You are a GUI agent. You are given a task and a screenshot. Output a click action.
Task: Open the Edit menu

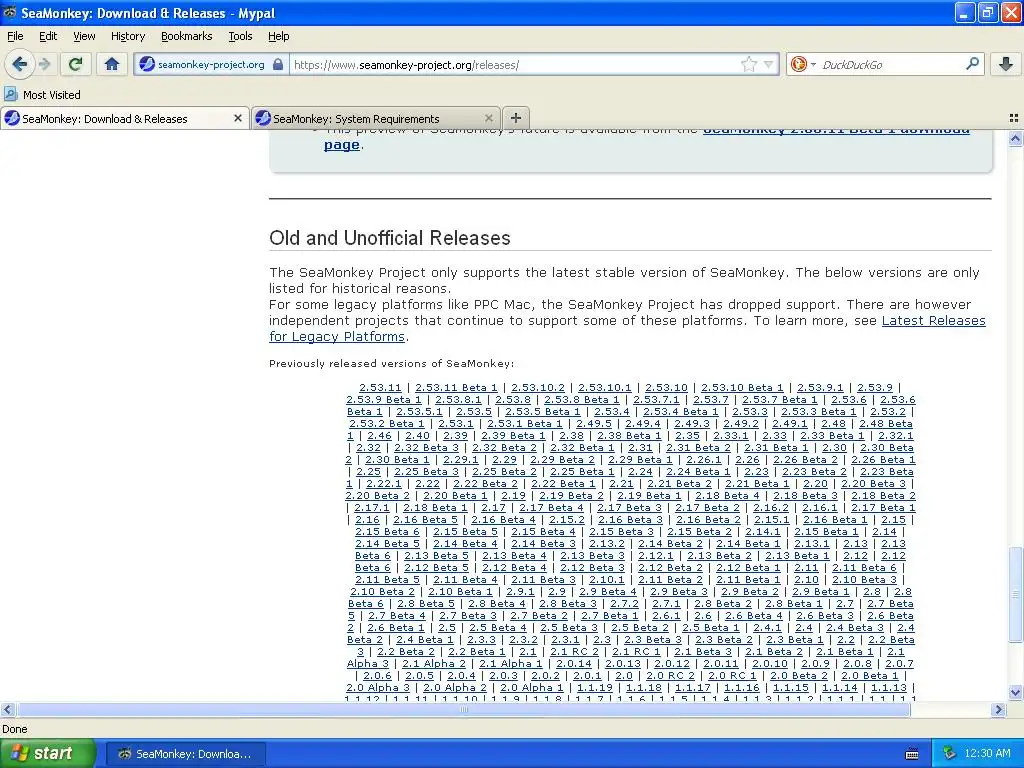48,37
